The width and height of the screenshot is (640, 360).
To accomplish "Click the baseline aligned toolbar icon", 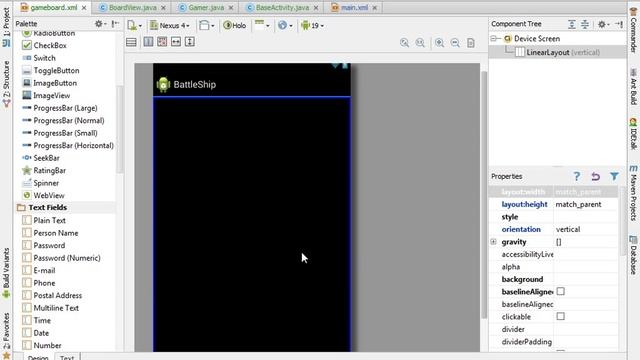I will click(162, 42).
